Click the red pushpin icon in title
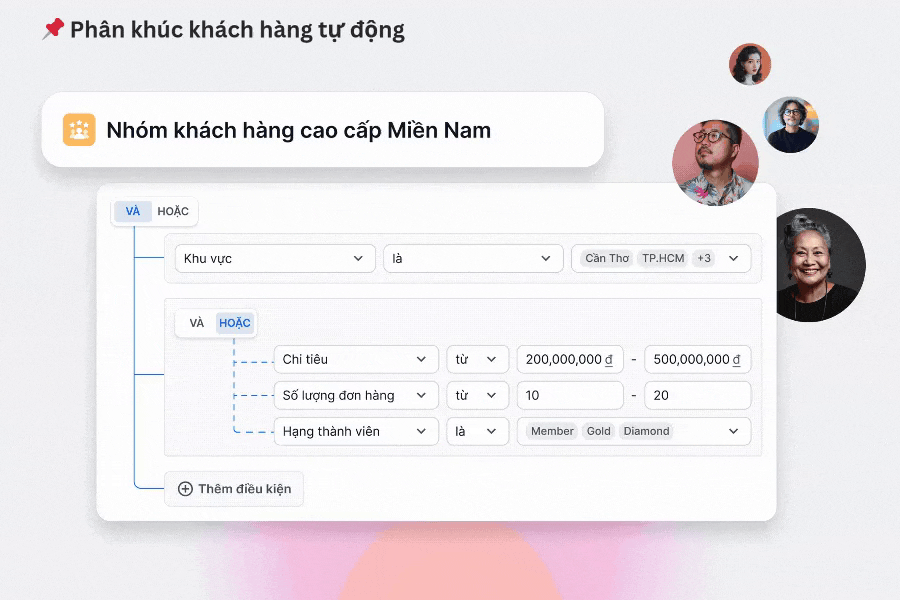The image size is (900, 600). tap(53, 29)
